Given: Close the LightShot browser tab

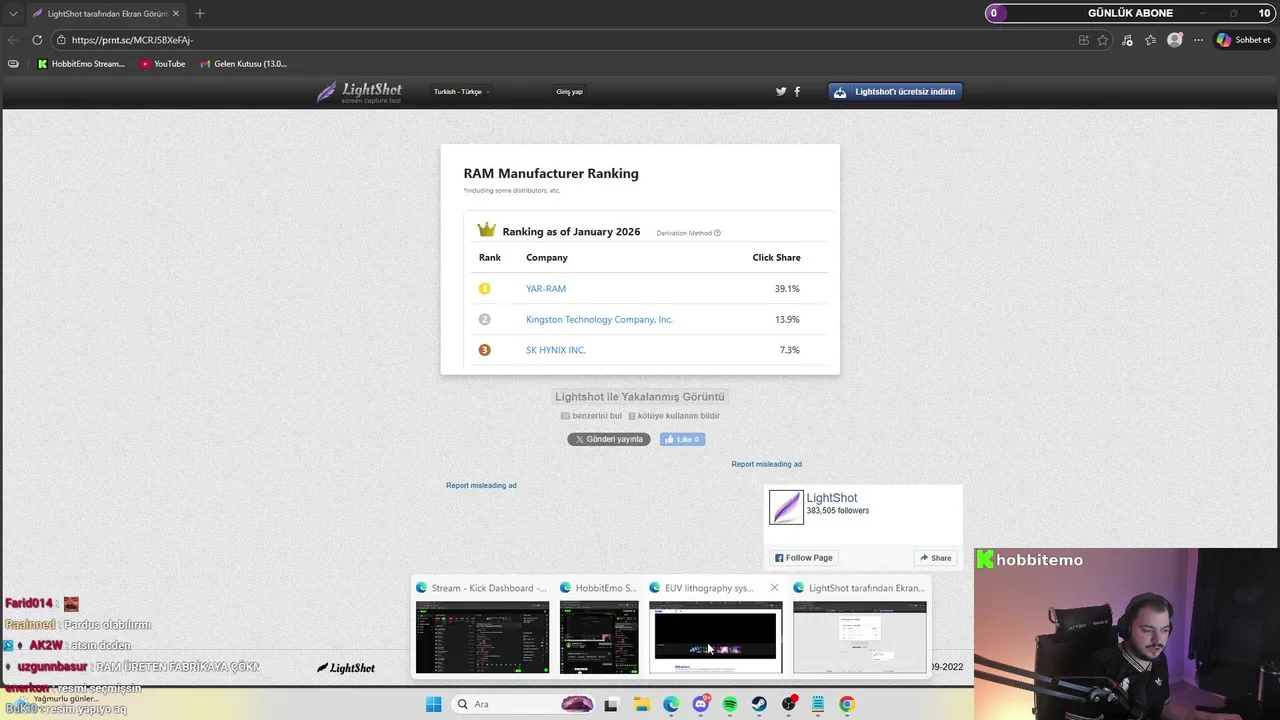Looking at the screenshot, I should (176, 14).
